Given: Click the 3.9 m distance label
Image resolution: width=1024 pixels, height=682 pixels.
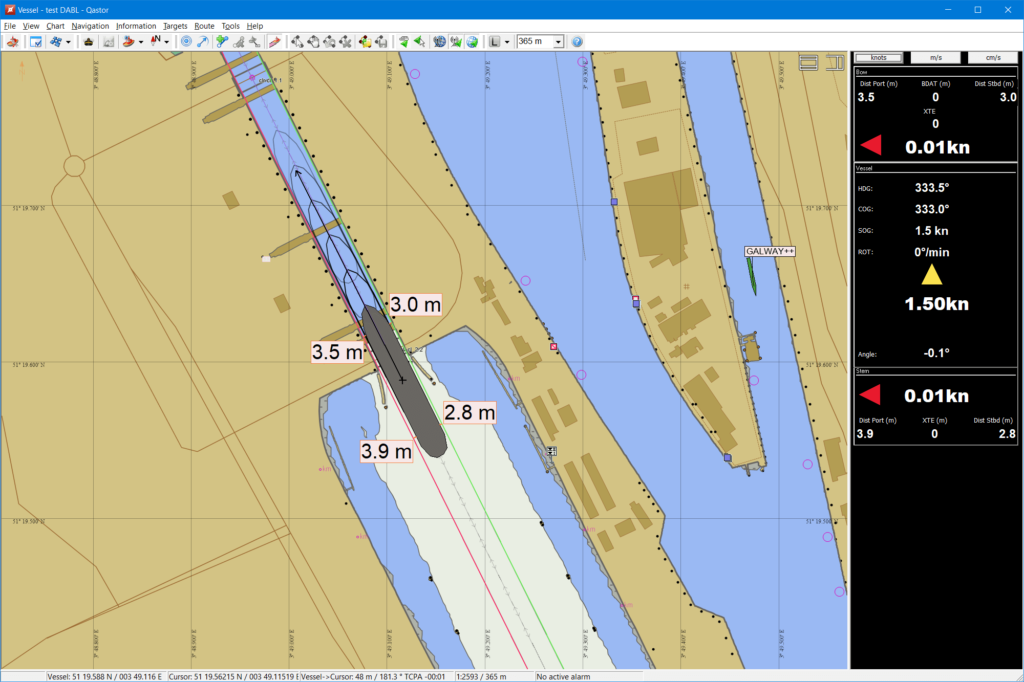Looking at the screenshot, I should pyautogui.click(x=387, y=452).
